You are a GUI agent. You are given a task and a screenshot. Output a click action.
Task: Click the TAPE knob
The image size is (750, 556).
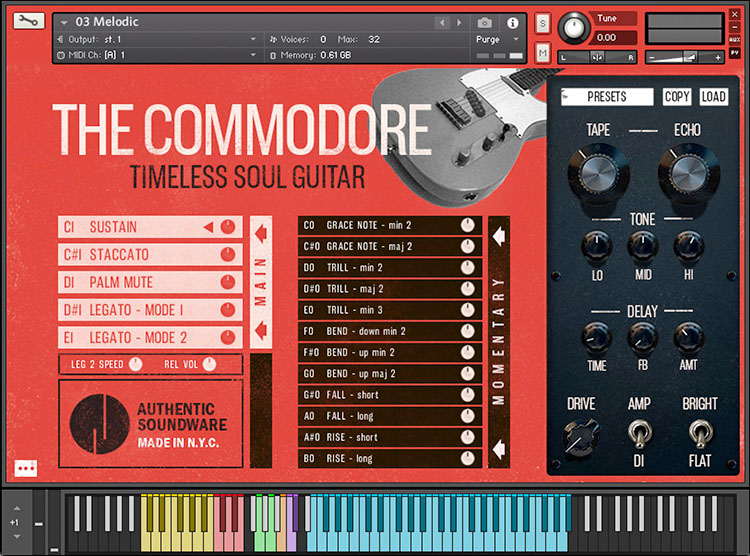click(598, 175)
